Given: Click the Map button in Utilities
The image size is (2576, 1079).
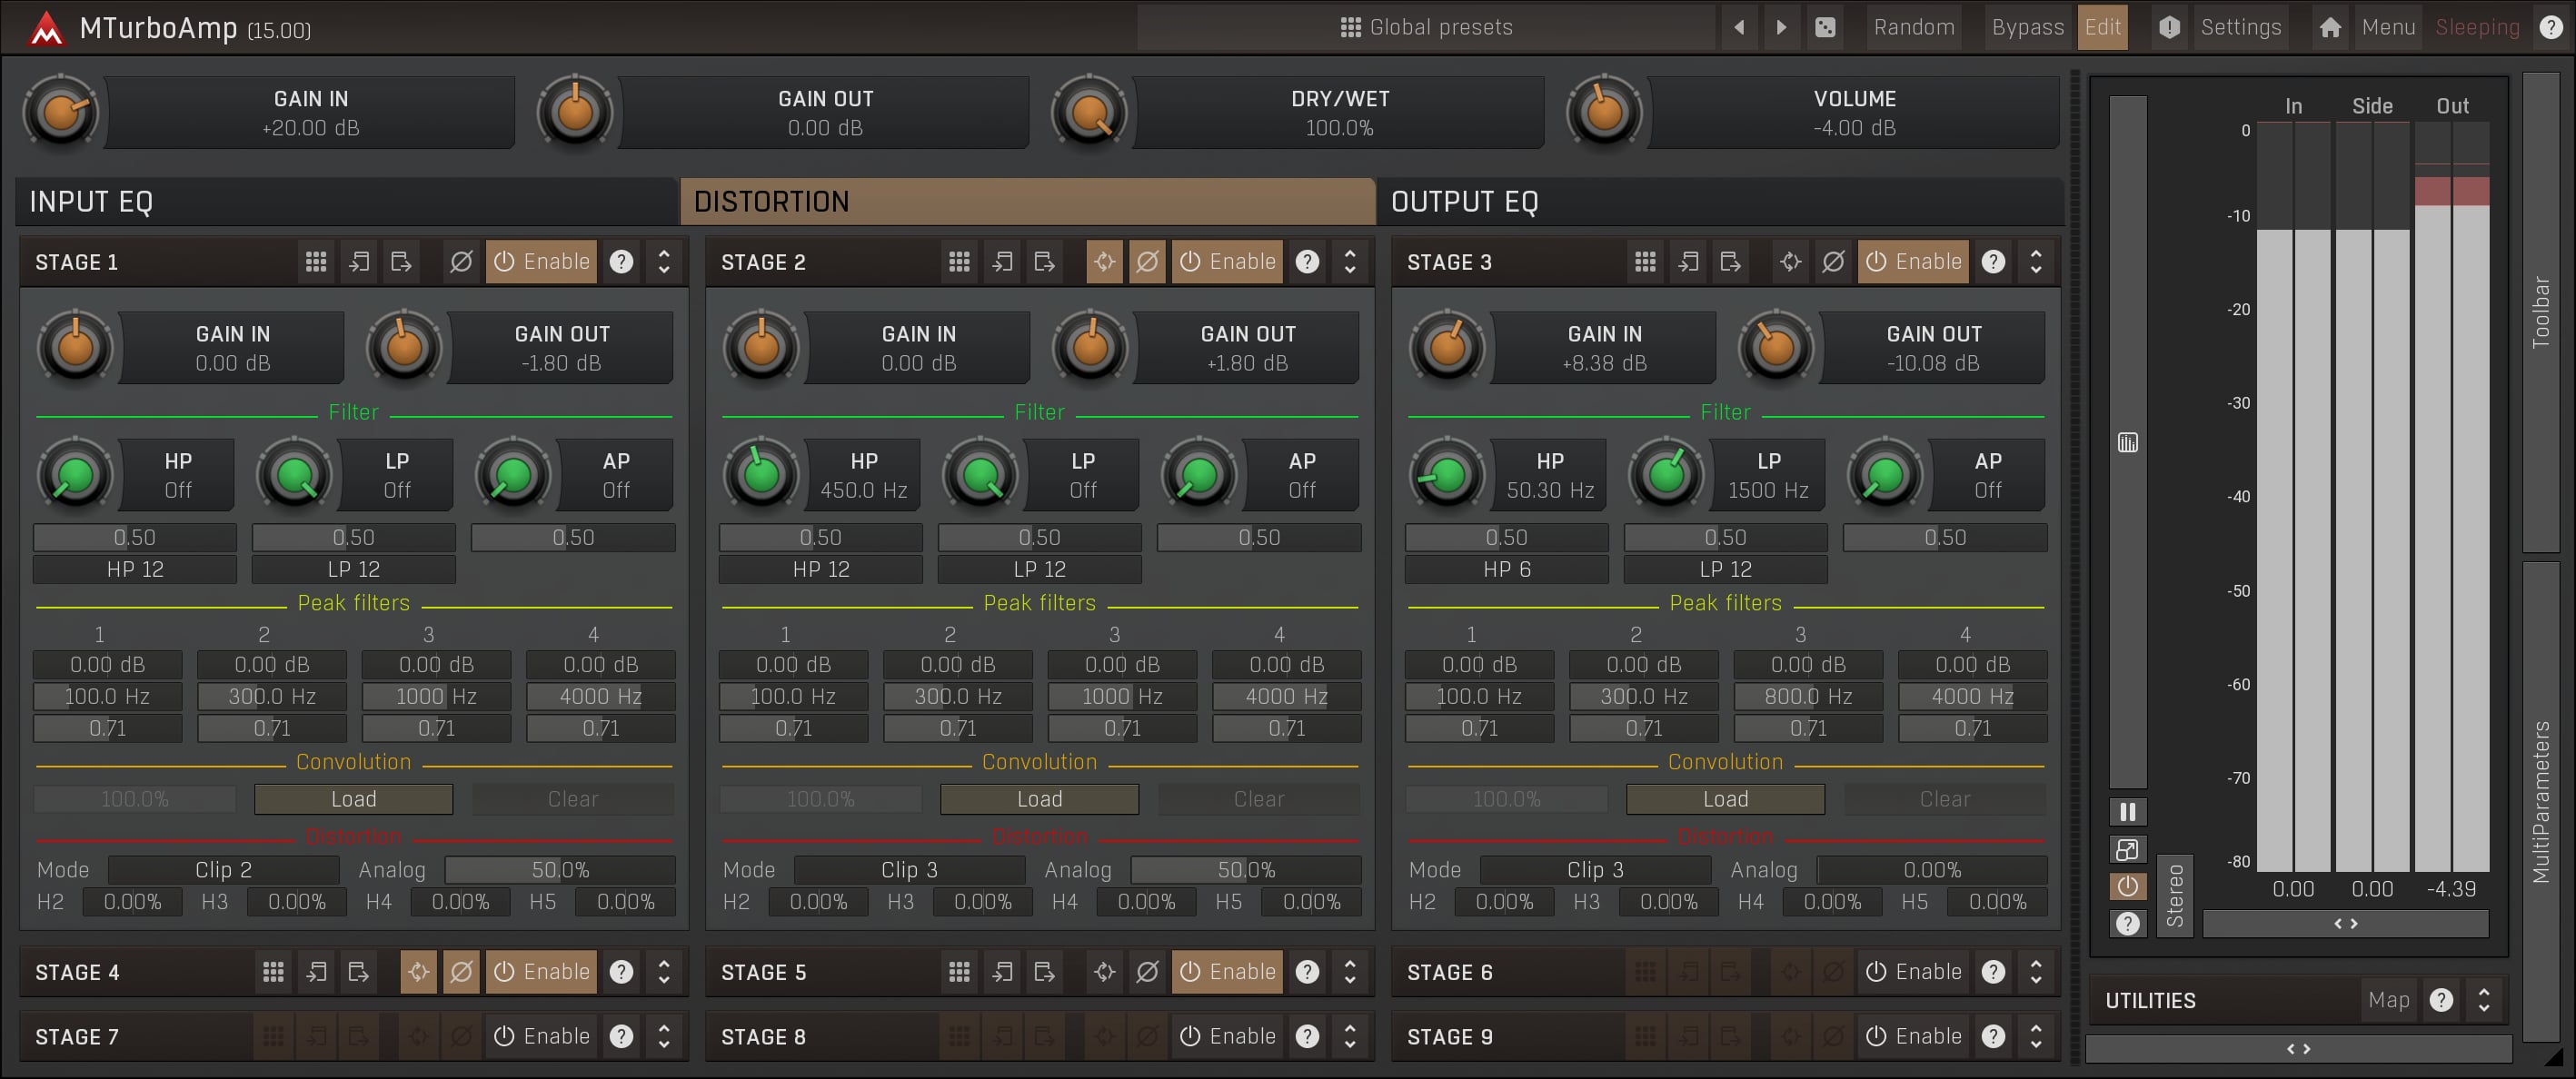Looking at the screenshot, I should click(2388, 1000).
